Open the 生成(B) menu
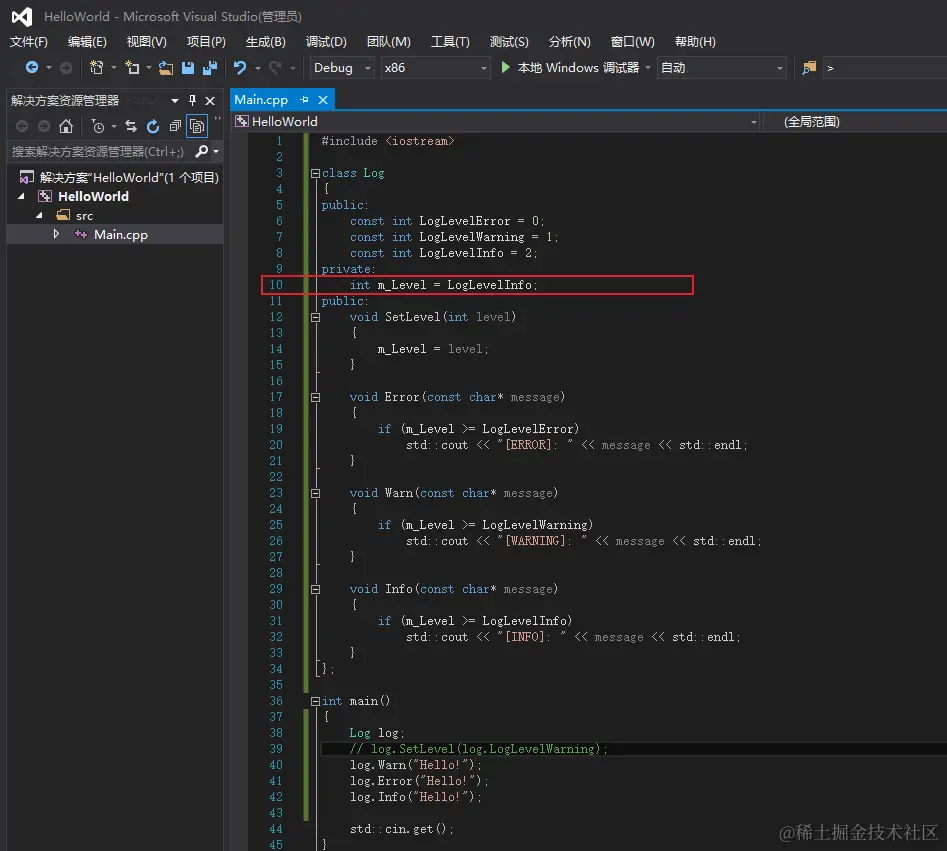Viewport: 947px width, 851px height. coord(265,42)
